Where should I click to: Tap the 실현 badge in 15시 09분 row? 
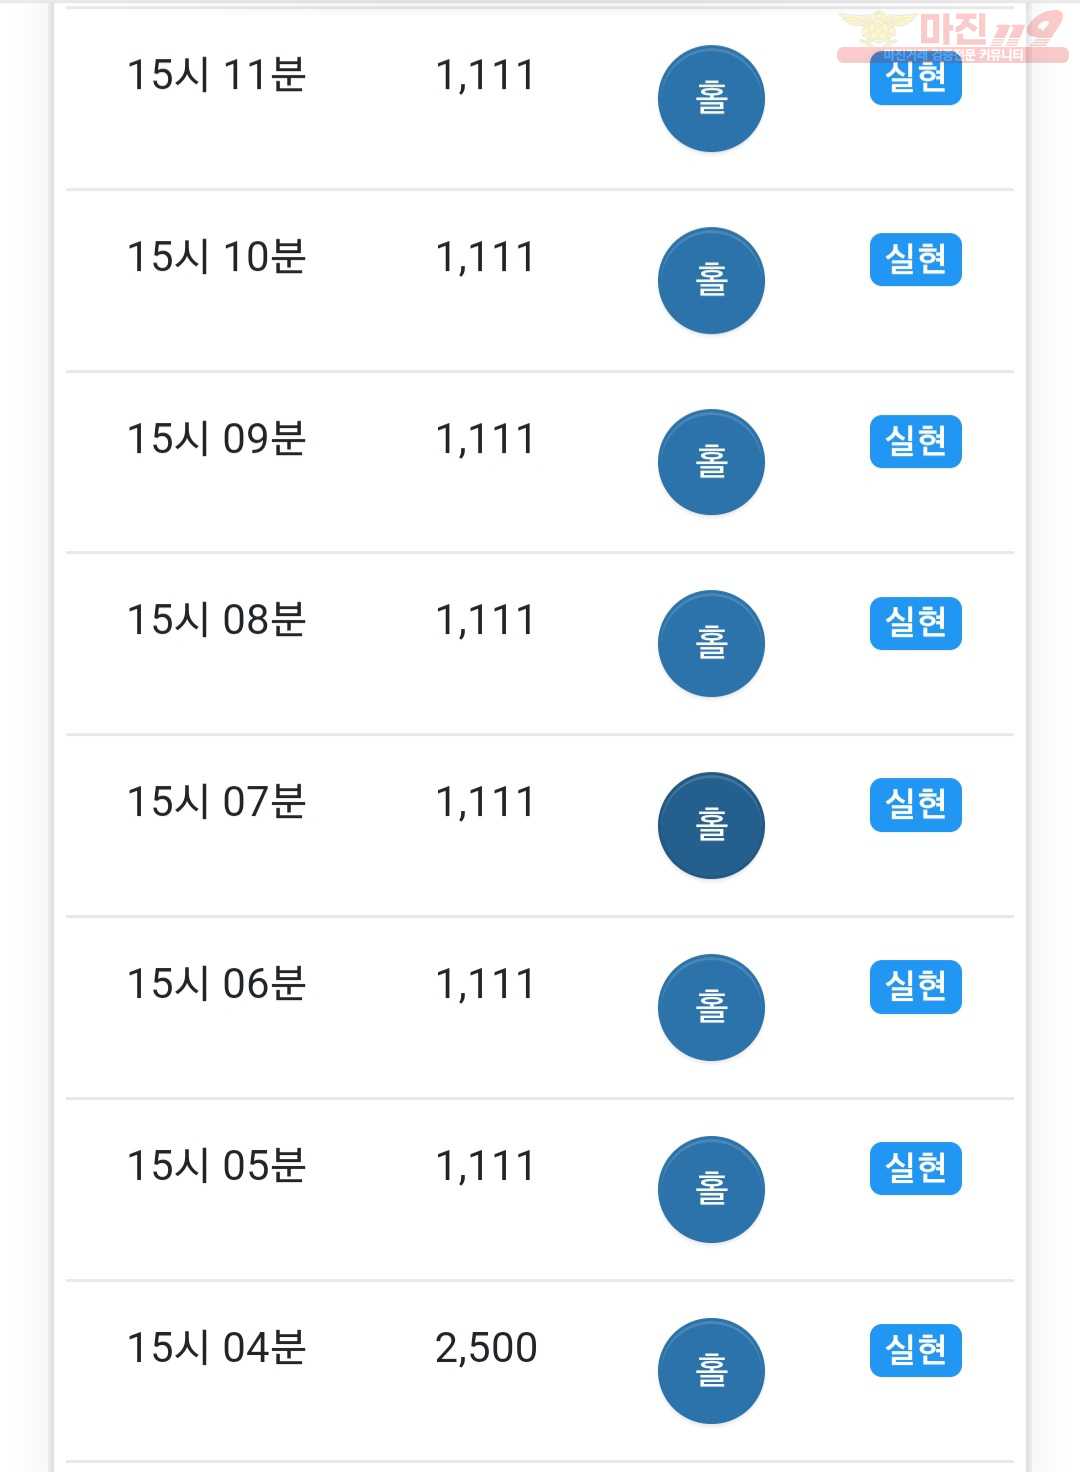point(916,441)
